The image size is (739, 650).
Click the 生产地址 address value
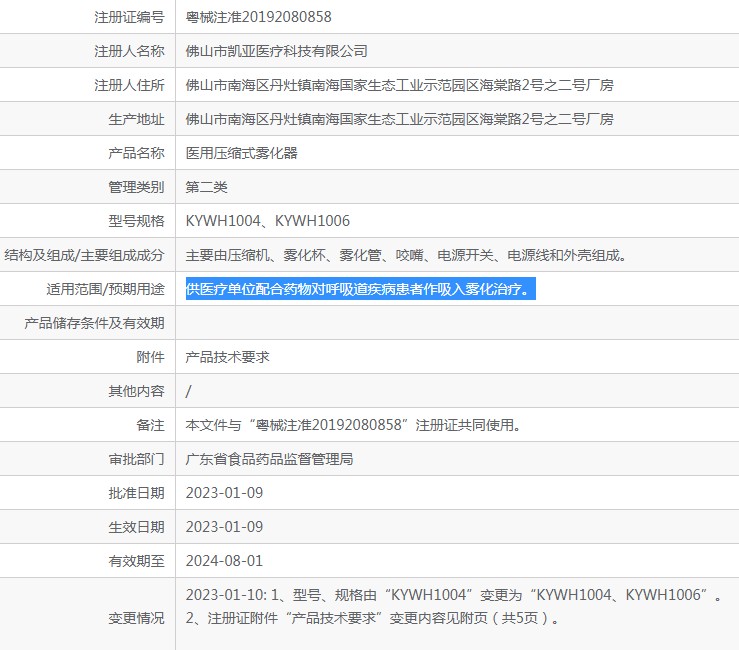pos(399,119)
